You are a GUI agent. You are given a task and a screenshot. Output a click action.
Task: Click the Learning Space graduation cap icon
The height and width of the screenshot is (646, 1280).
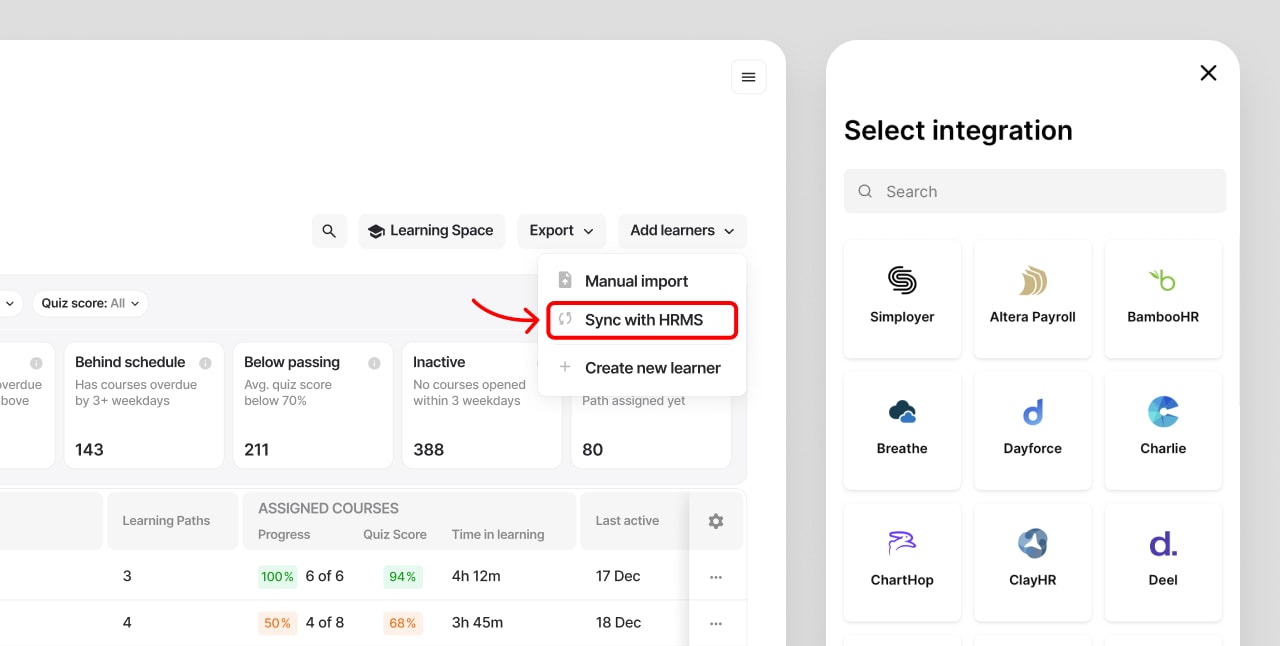(376, 231)
